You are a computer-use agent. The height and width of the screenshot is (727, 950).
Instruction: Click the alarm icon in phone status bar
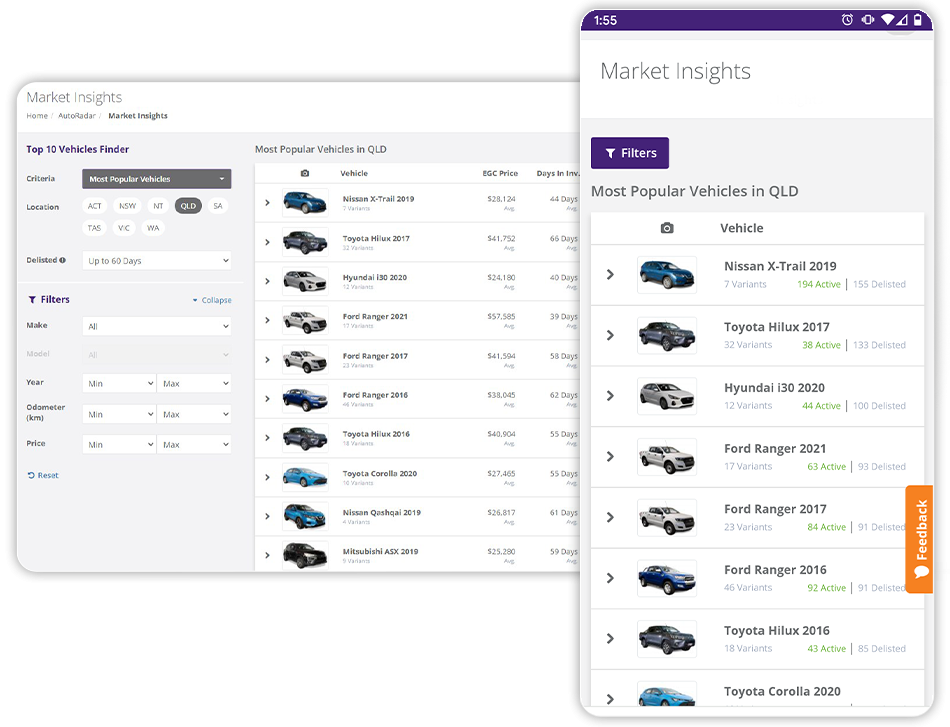tap(847, 20)
